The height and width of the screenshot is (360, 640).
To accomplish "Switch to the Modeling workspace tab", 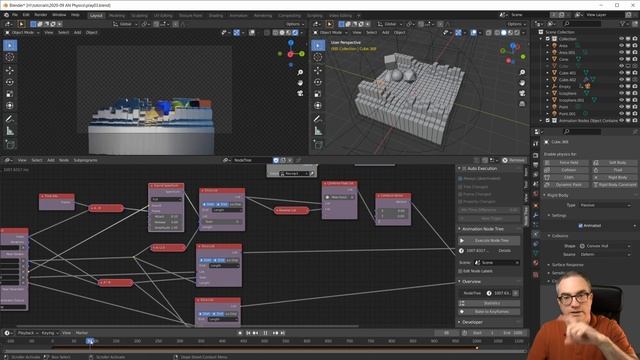I will 117,16.
